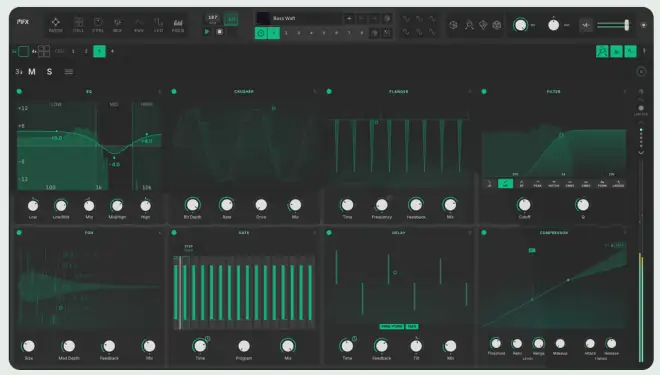Click the first green button top right
This screenshot has height=375, width=660.
coord(602,51)
